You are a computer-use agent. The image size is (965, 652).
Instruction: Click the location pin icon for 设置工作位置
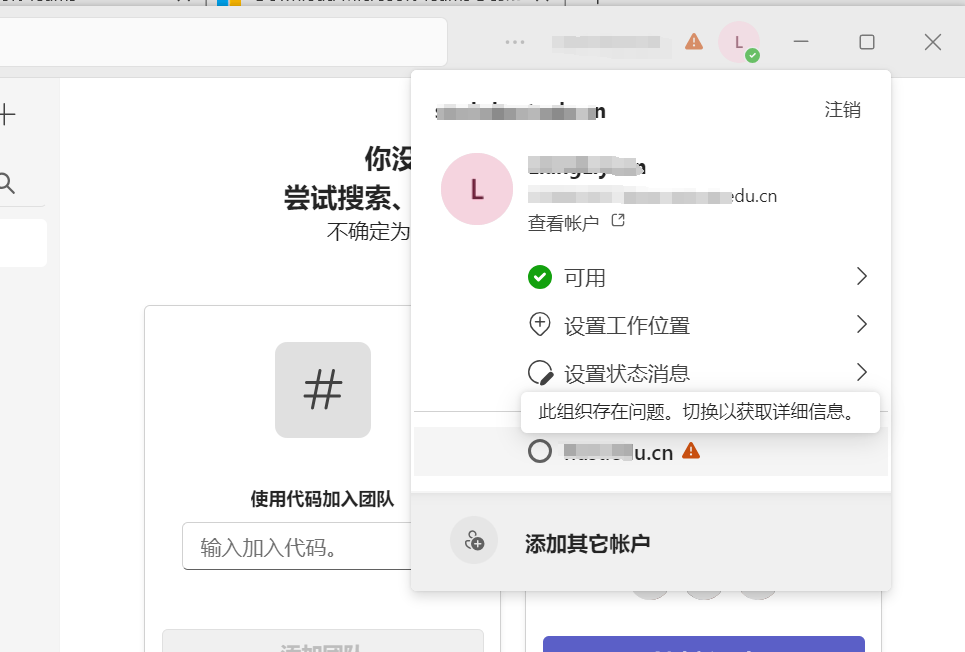pyautogui.click(x=540, y=324)
